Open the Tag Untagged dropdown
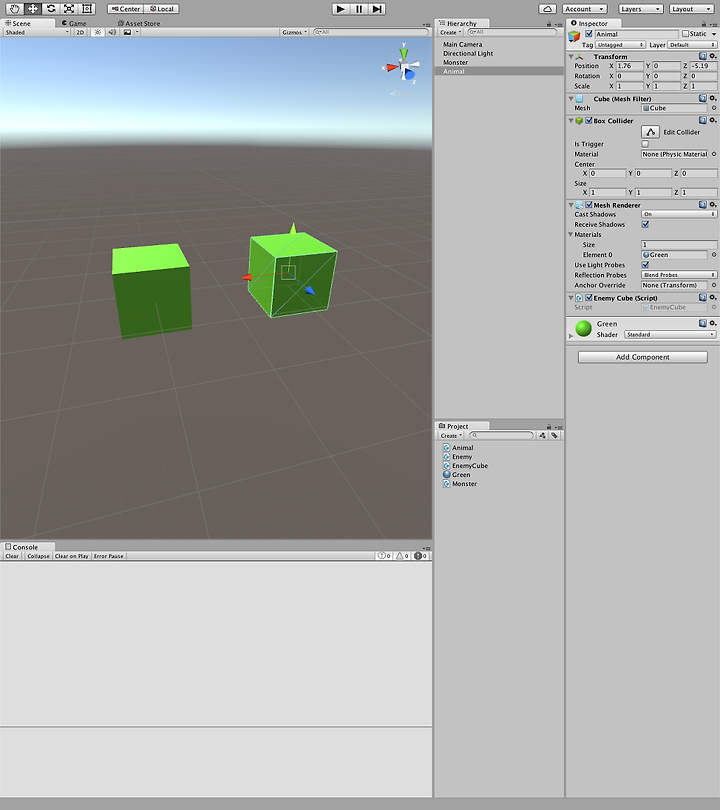720x810 pixels. [620, 45]
